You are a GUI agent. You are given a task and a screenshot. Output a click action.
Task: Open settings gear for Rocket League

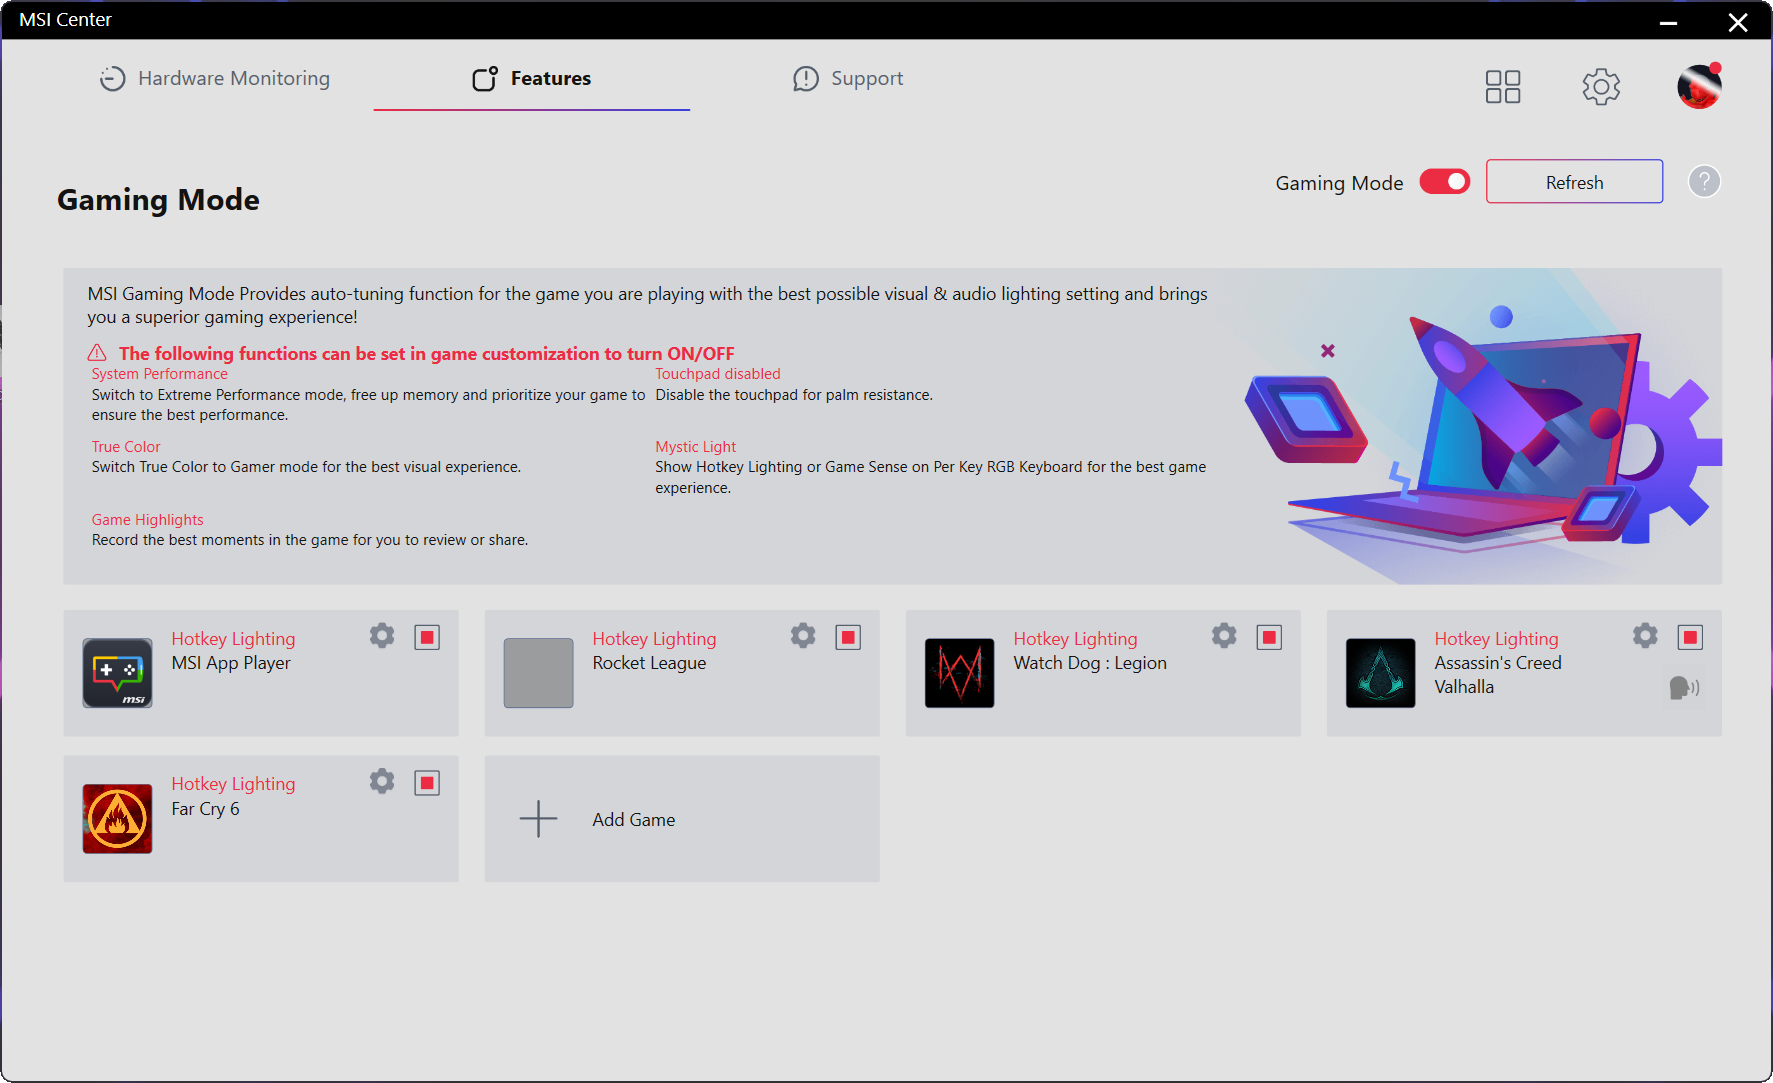803,636
